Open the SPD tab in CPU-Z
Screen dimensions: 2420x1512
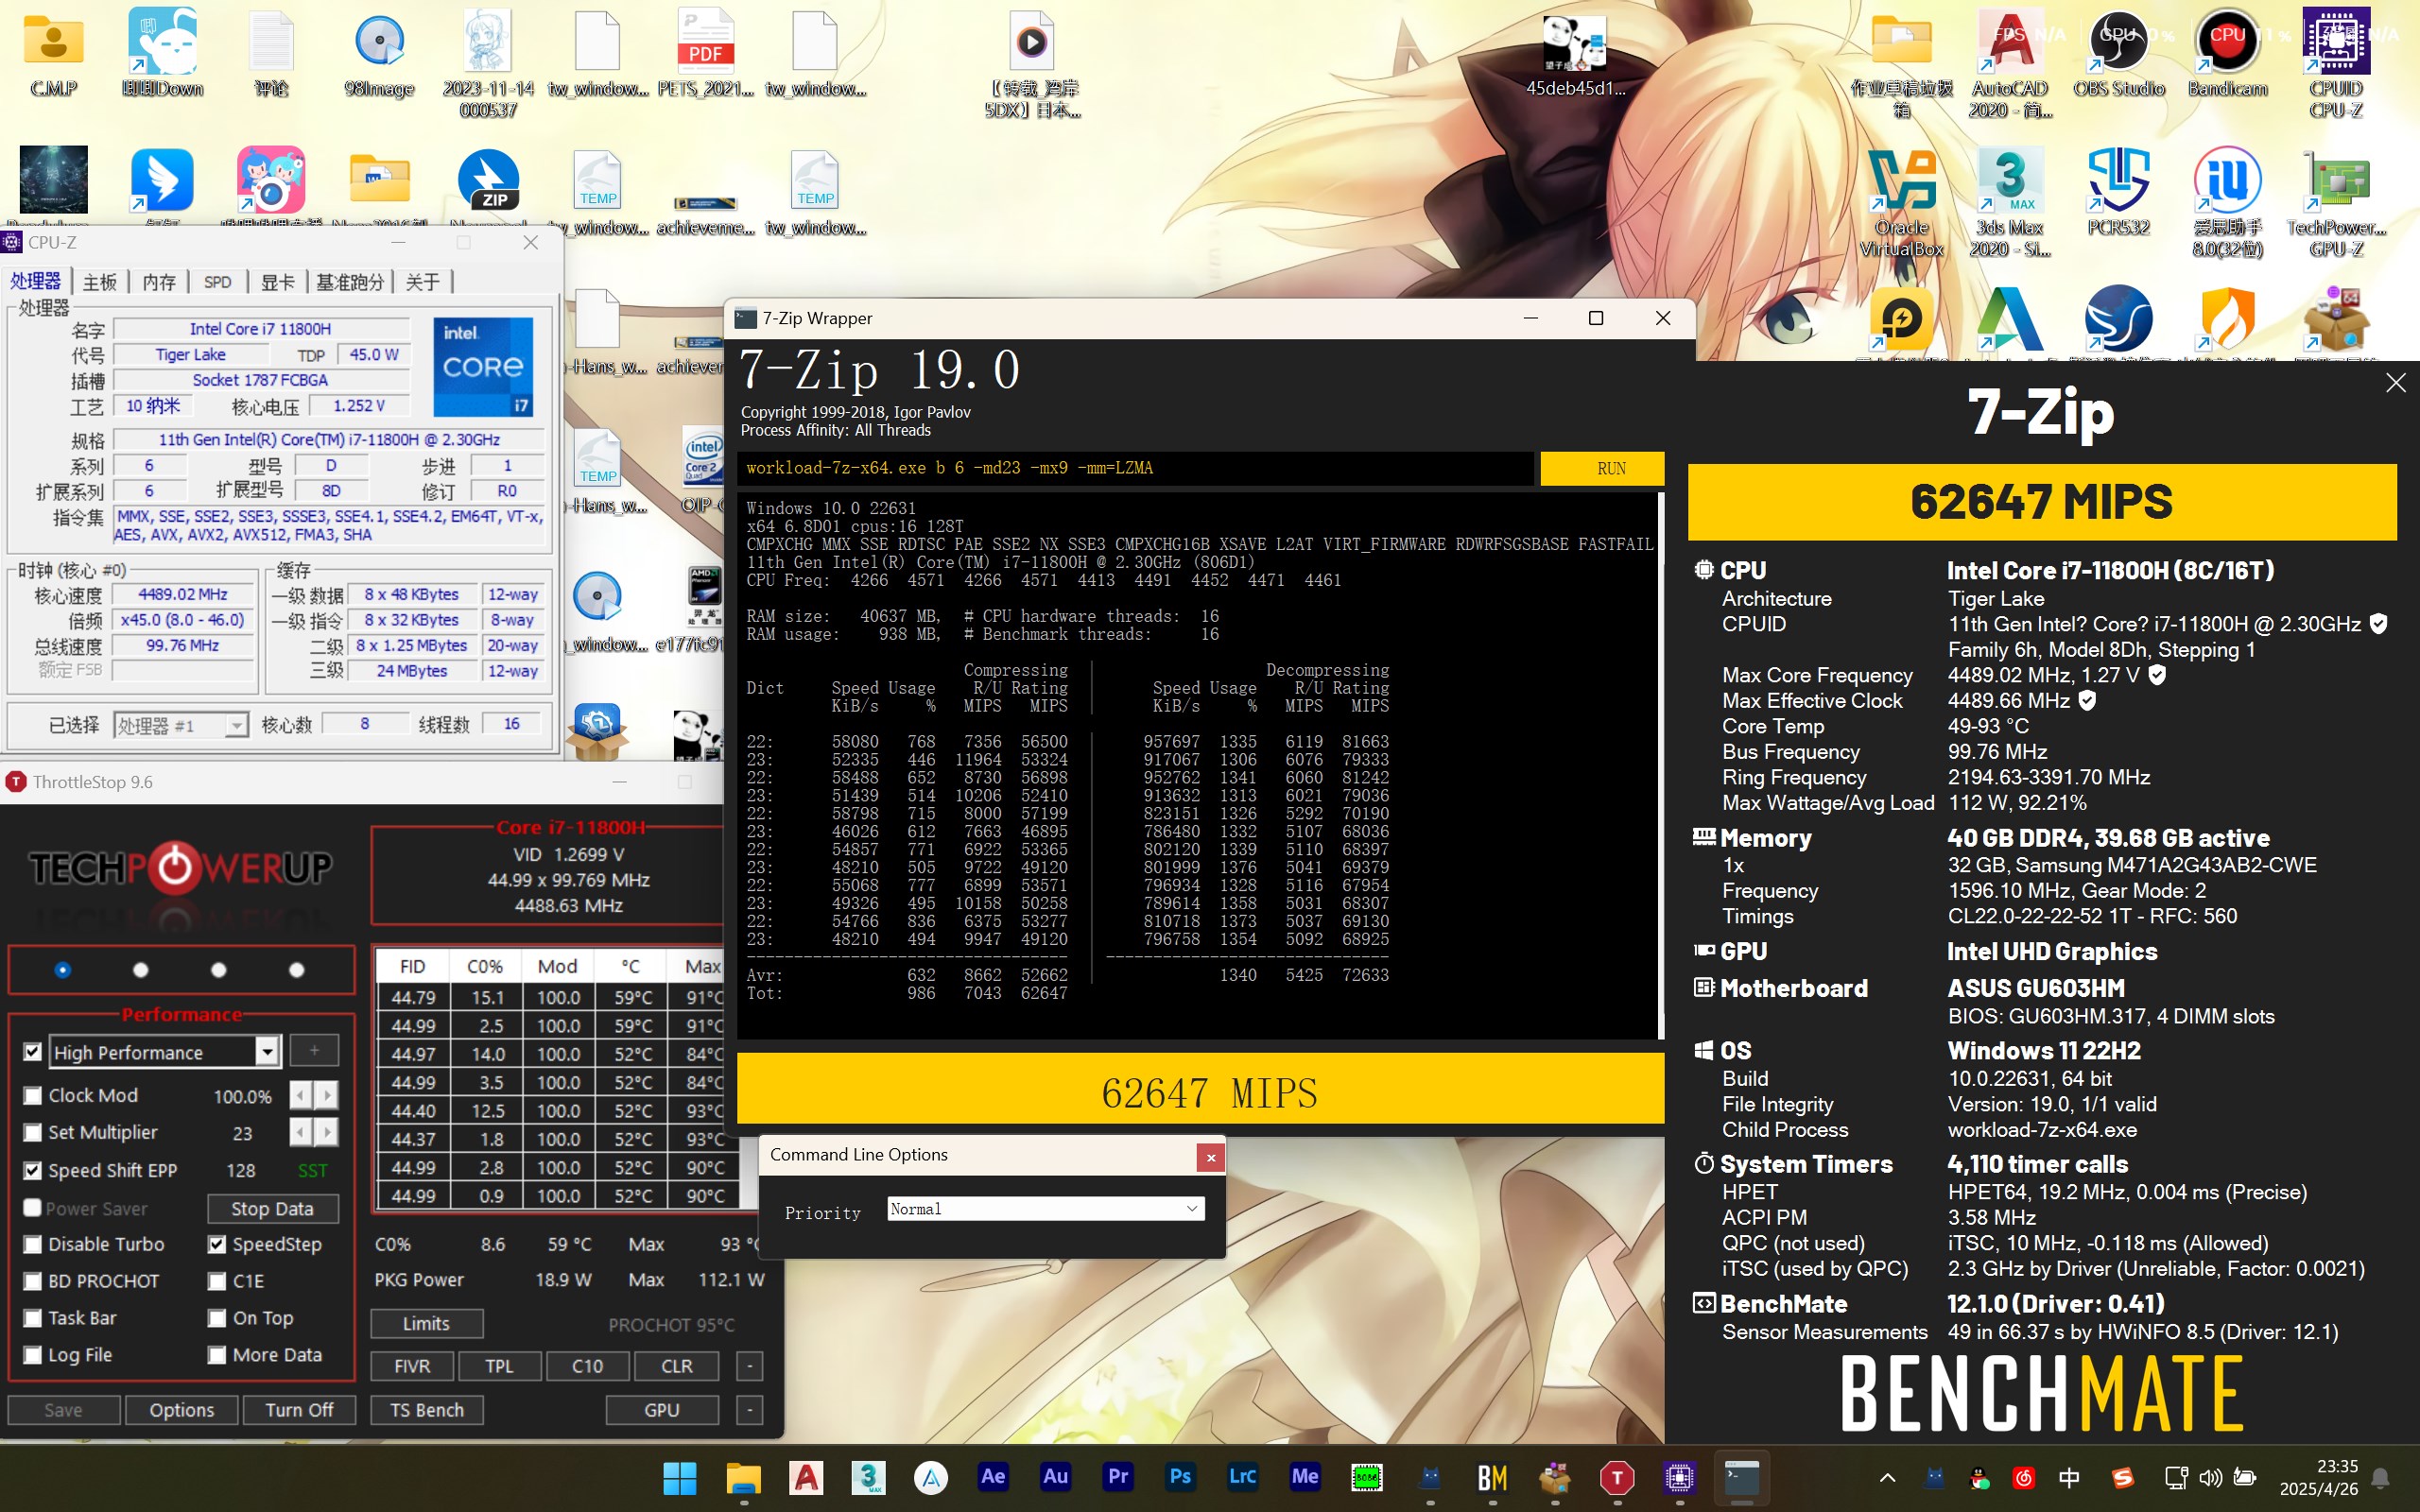point(217,283)
